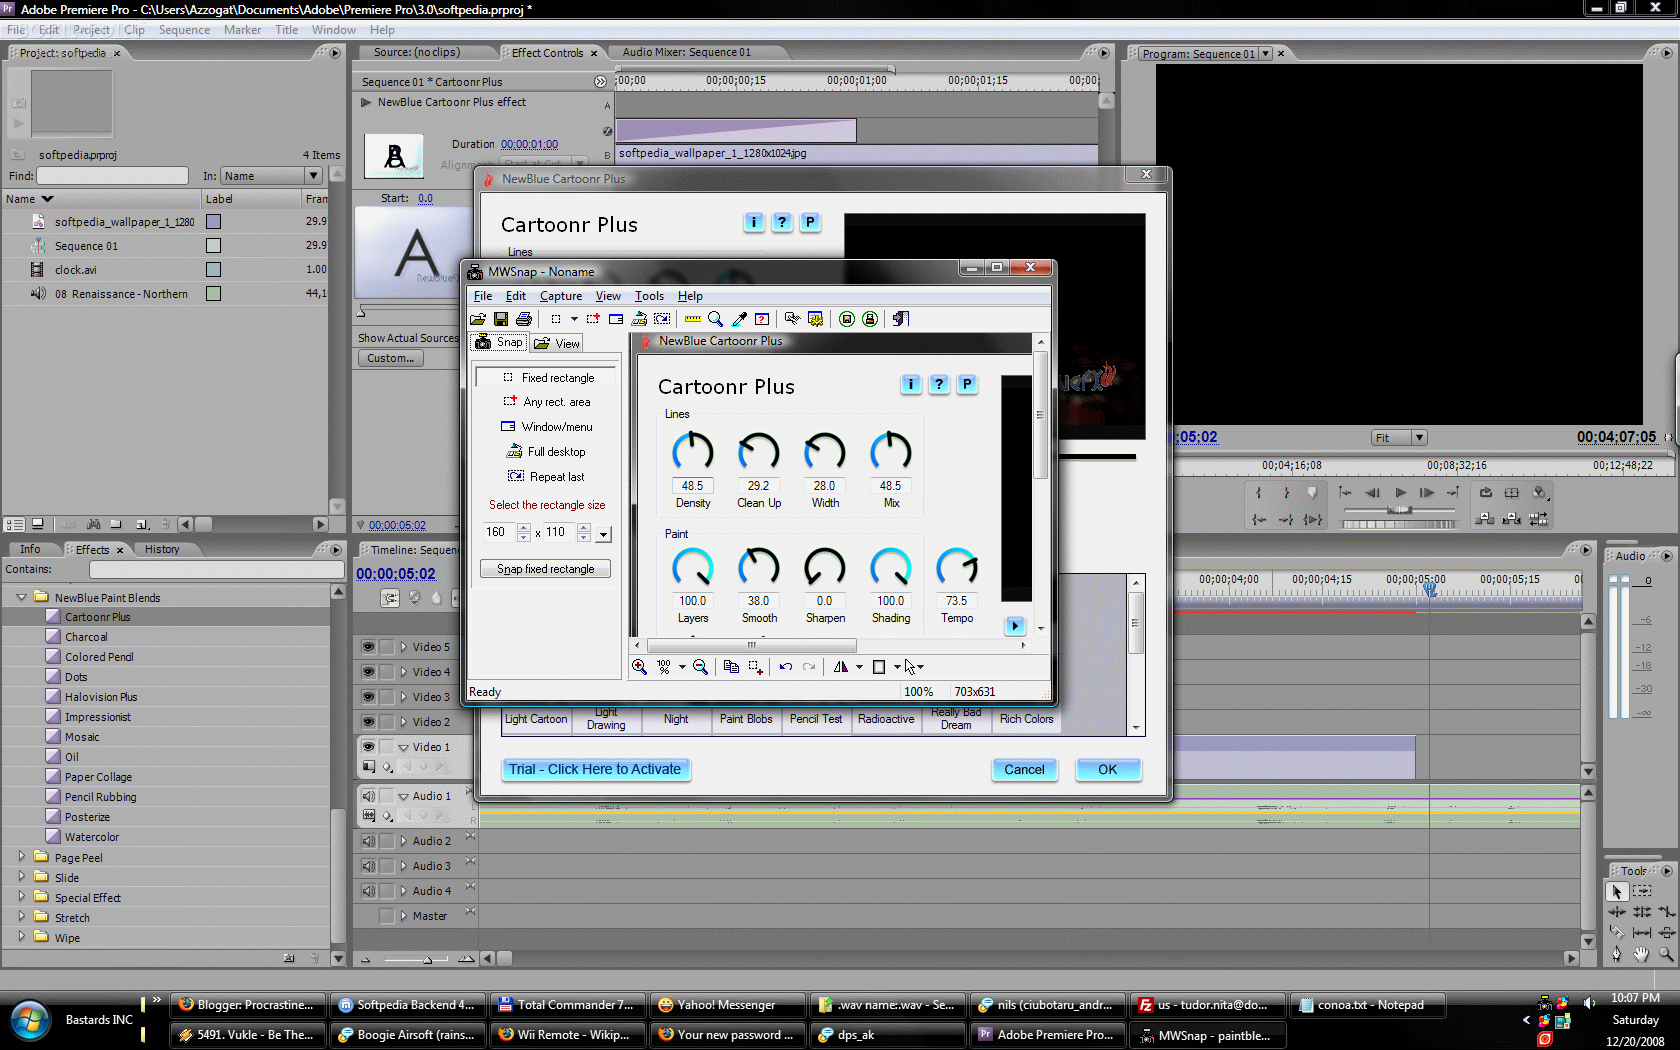Step back one frame in Program monitor
The width and height of the screenshot is (1680, 1050).
point(1373,493)
